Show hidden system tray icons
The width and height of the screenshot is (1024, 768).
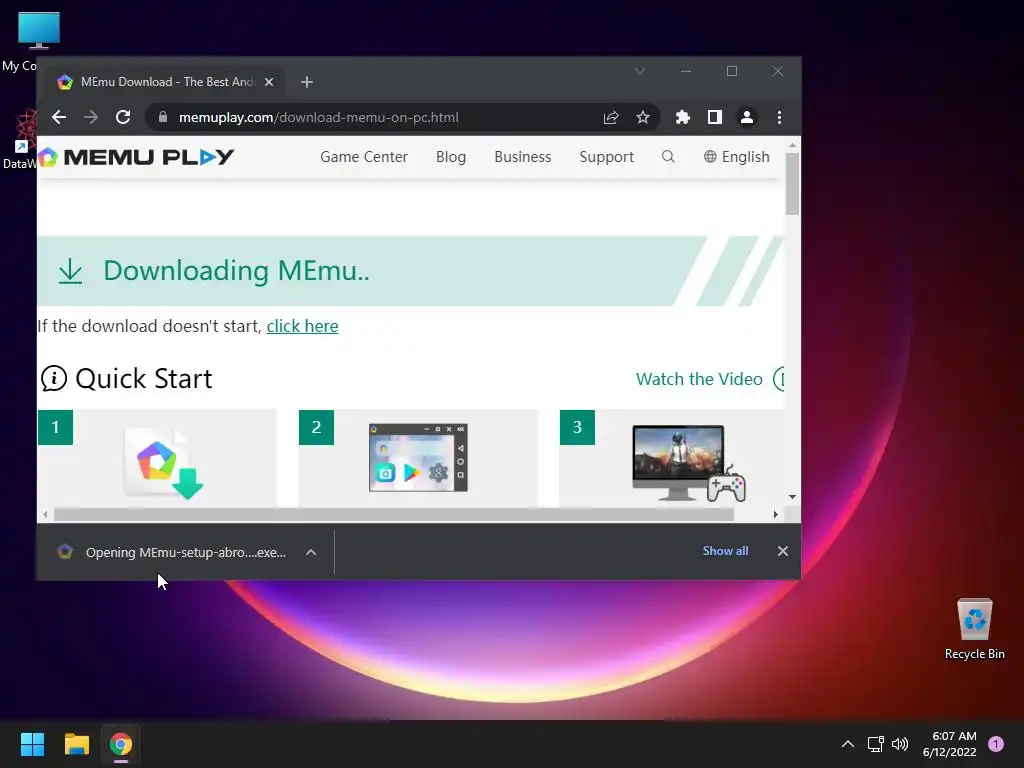[848, 744]
